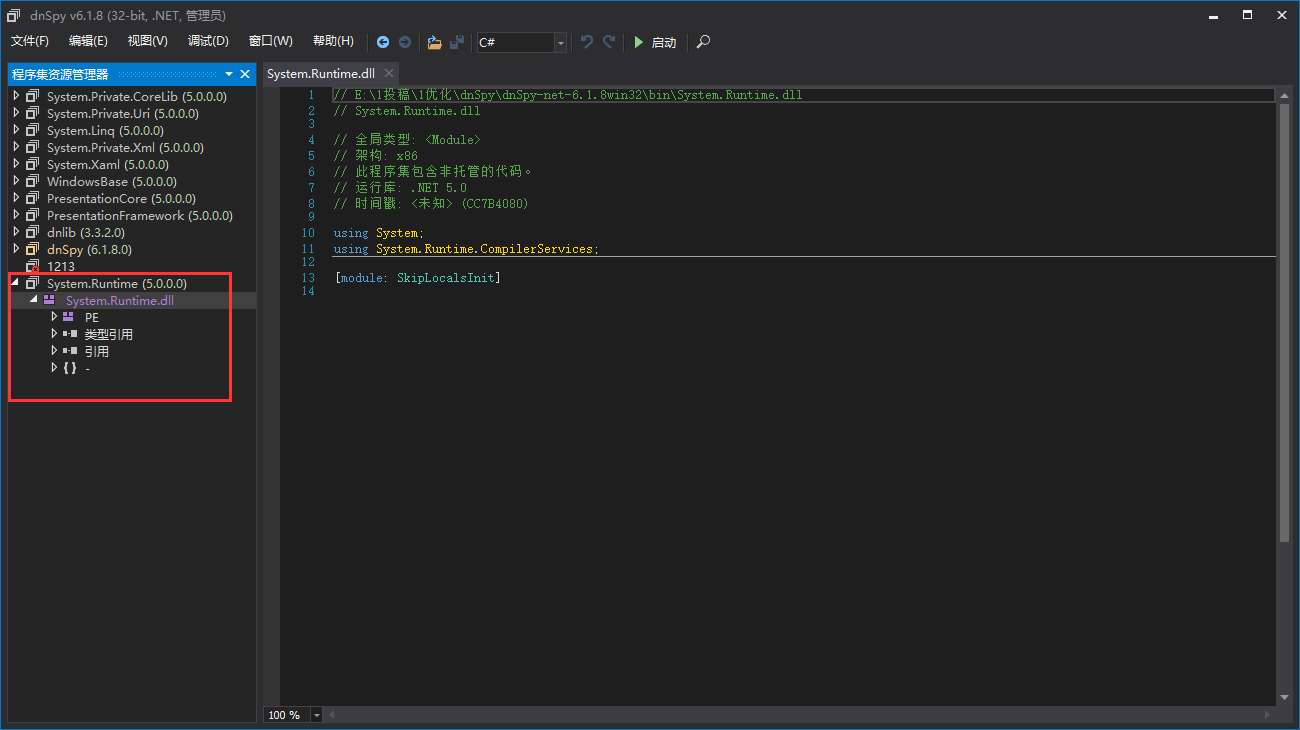The height and width of the screenshot is (730, 1300).
Task: Click the 引用 node icon
Action: point(69,351)
